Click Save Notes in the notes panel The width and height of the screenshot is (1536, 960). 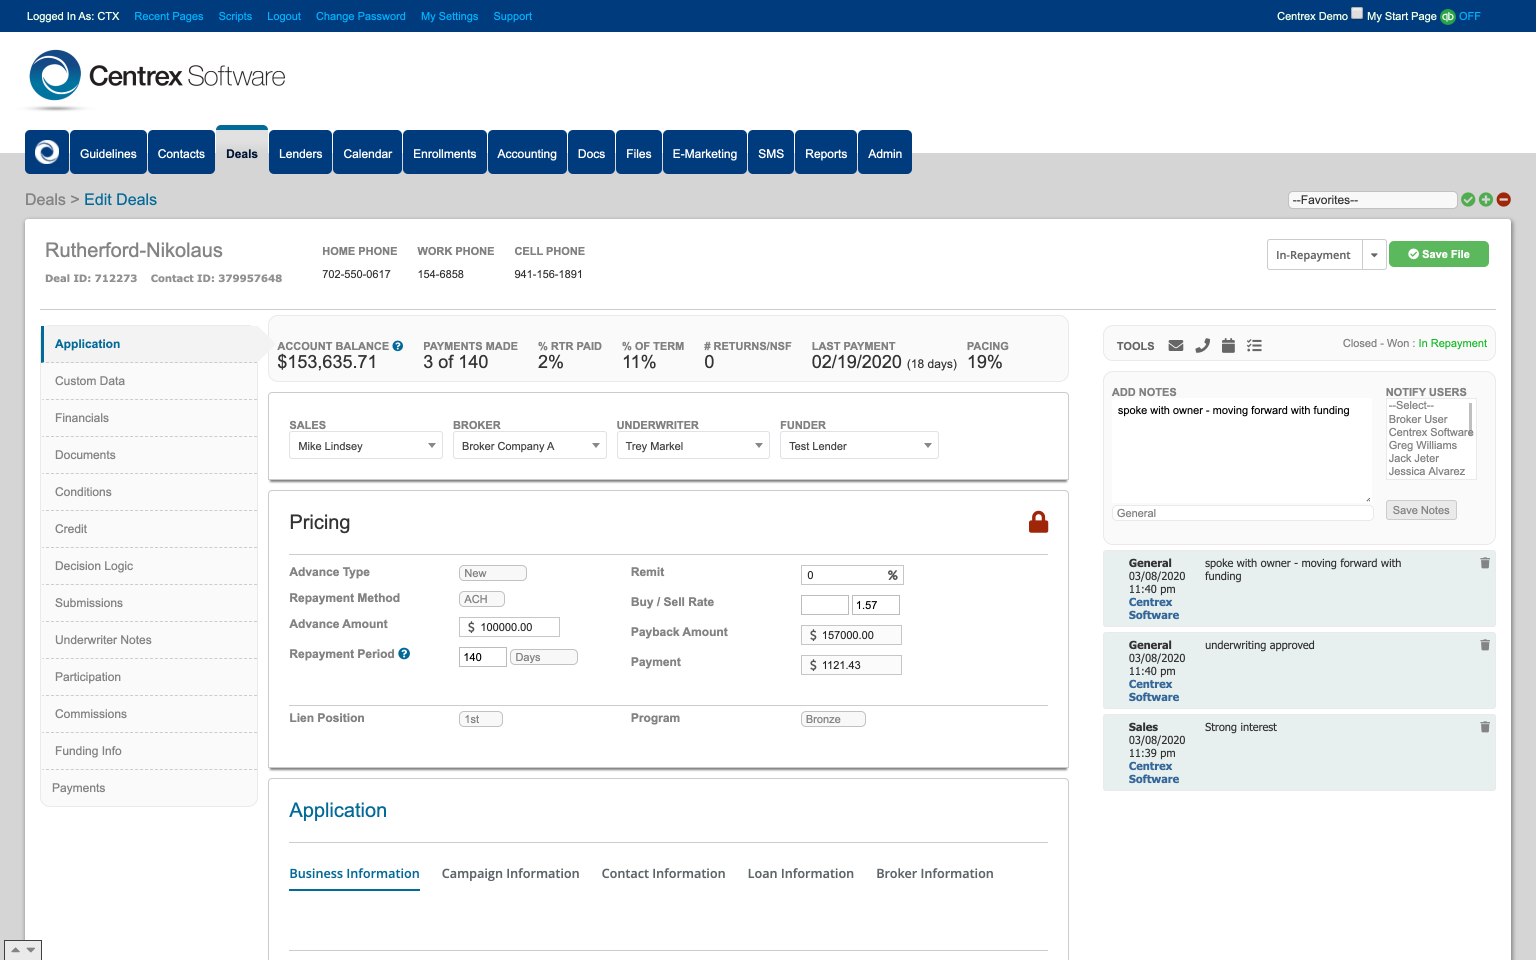click(1421, 510)
